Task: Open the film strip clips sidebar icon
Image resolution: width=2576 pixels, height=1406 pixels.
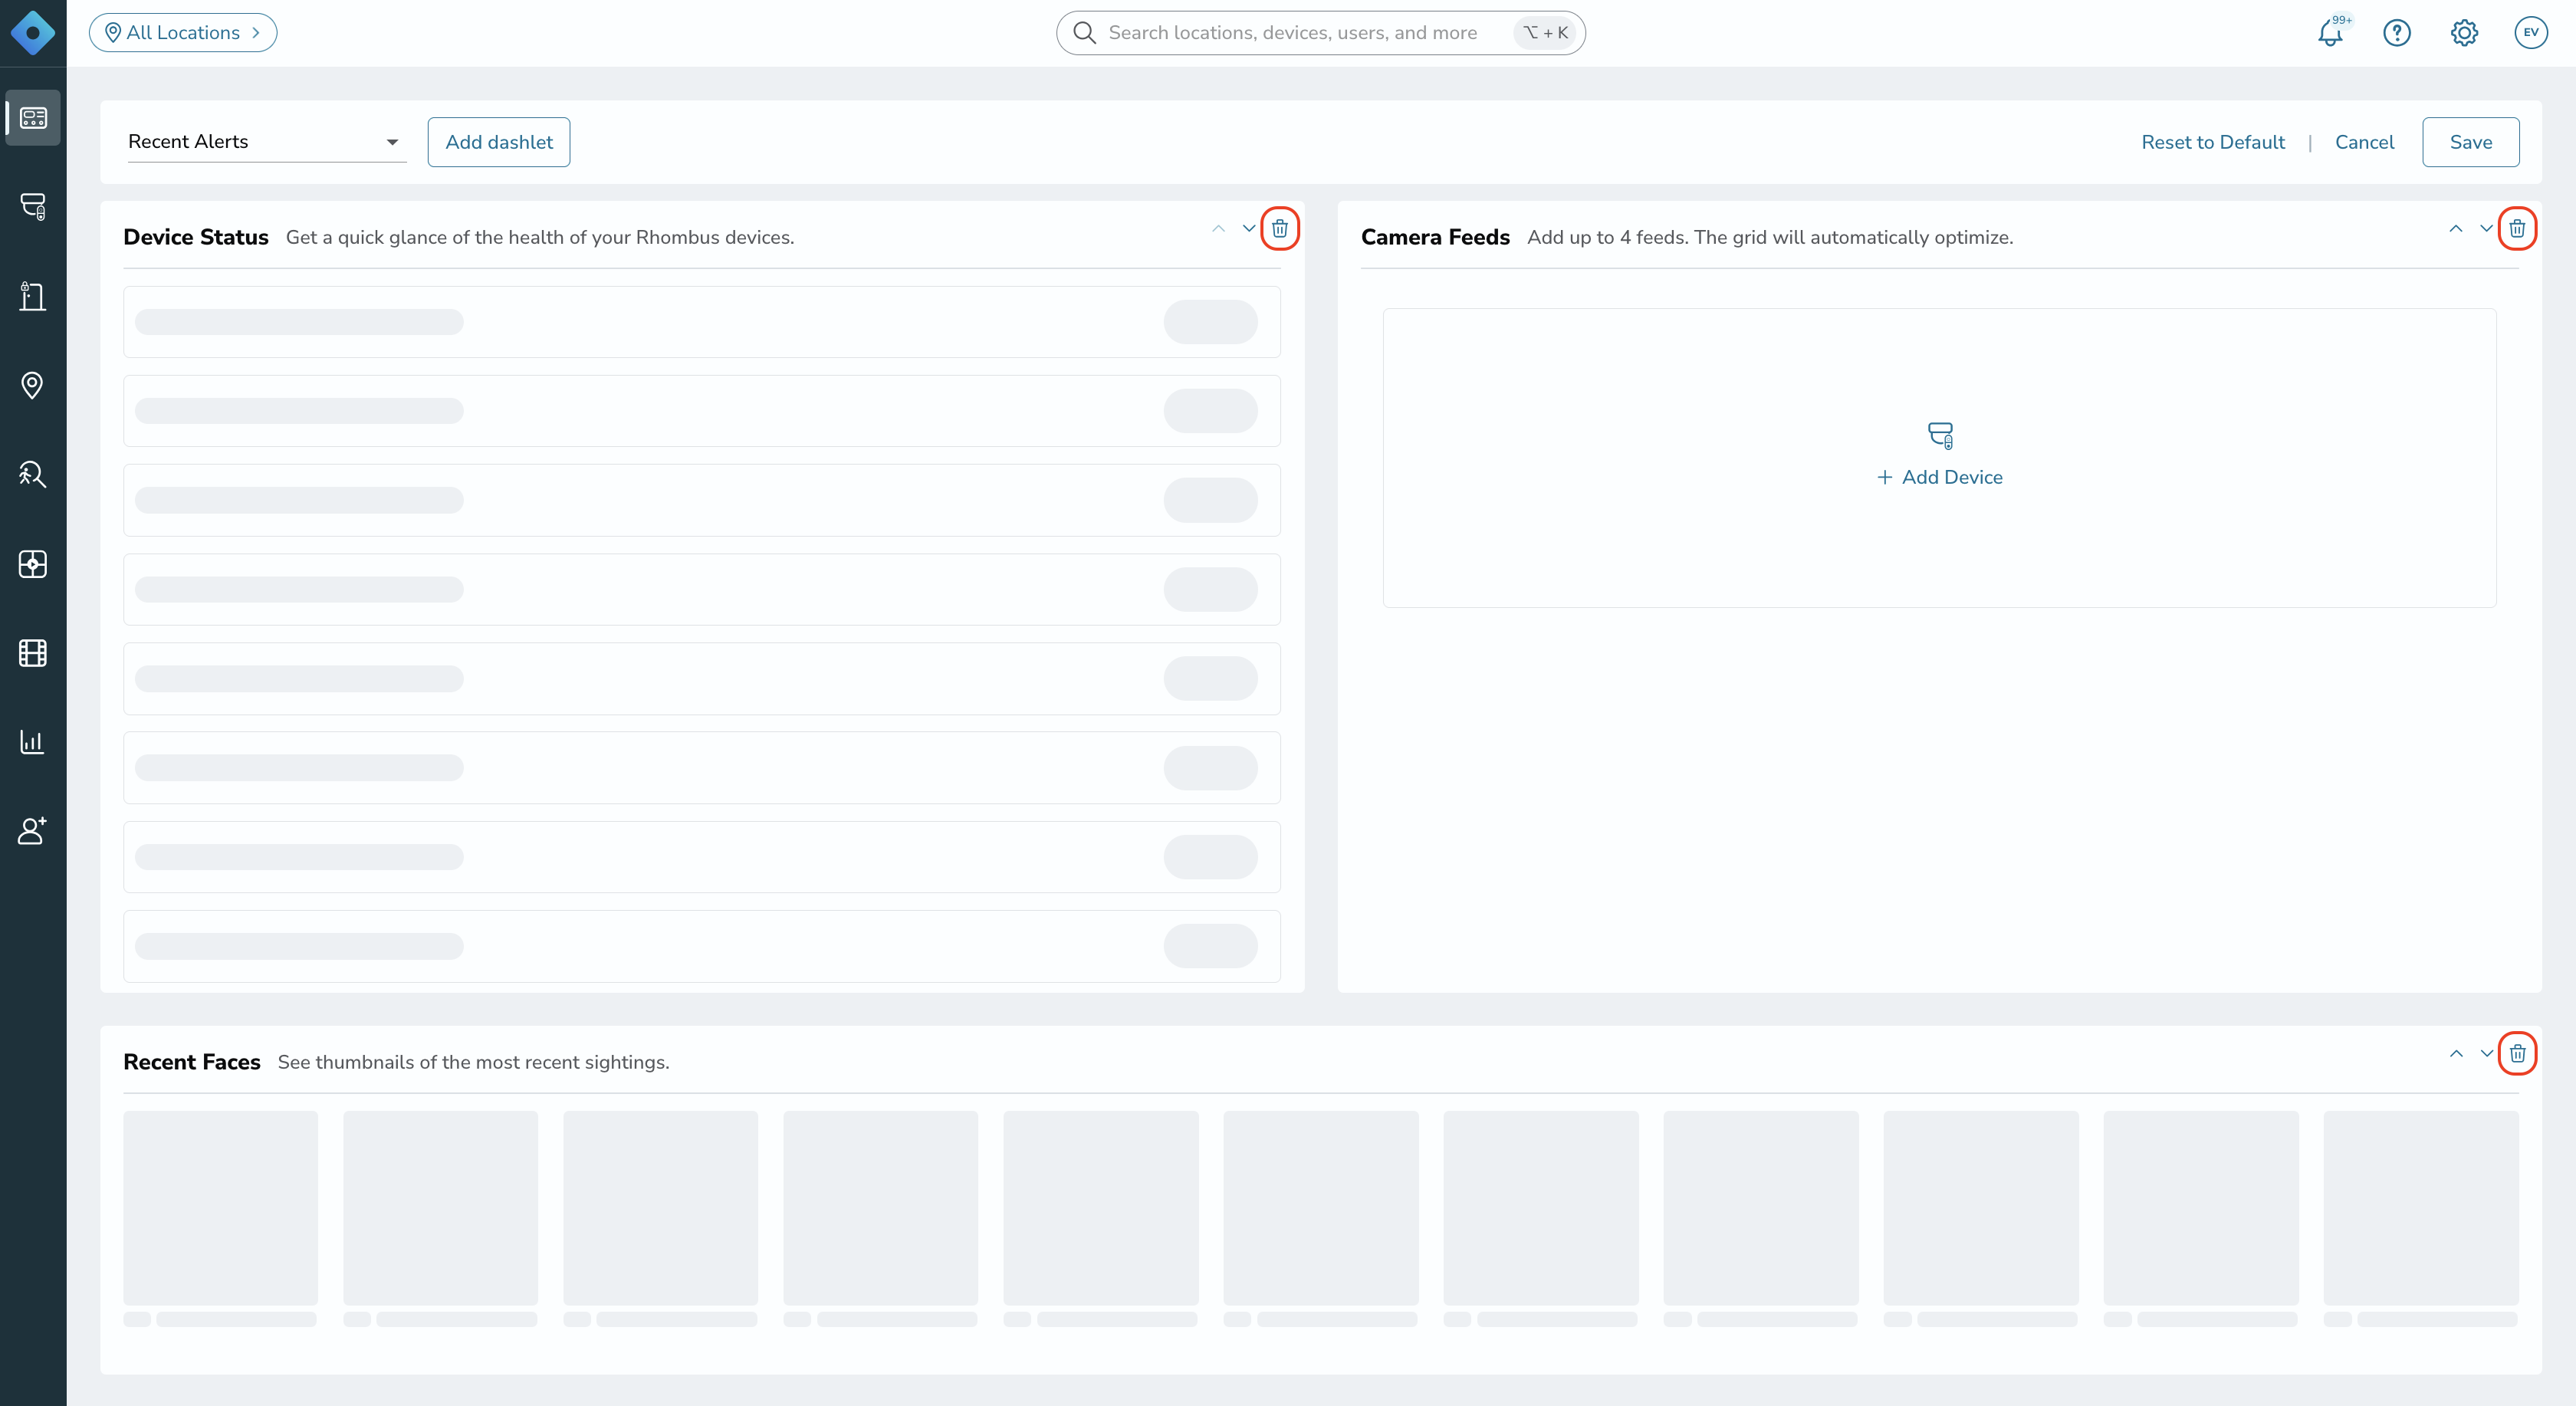Action: point(33,653)
